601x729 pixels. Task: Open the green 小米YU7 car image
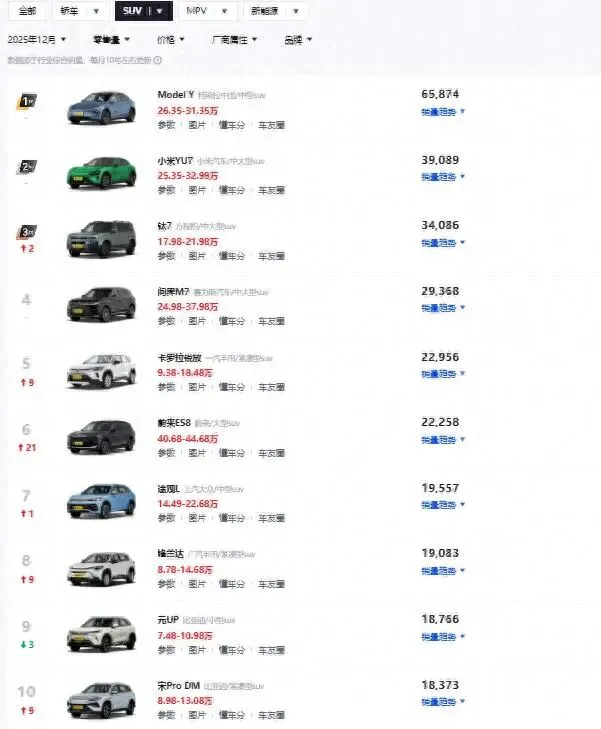pyautogui.click(x=100, y=173)
